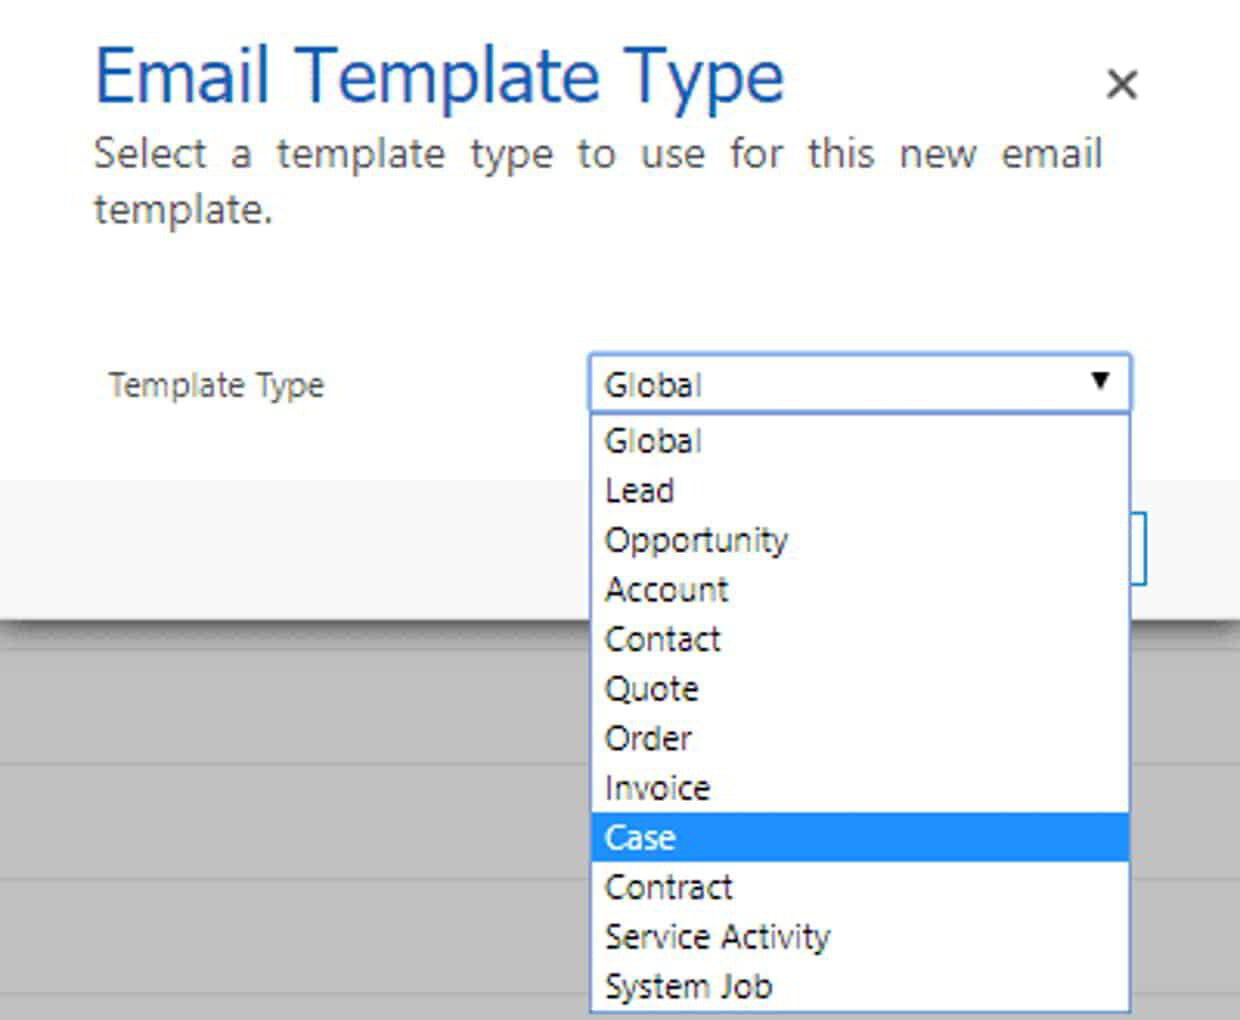Select Contact as the email template type
1240x1020 pixels.
pyautogui.click(x=662, y=639)
